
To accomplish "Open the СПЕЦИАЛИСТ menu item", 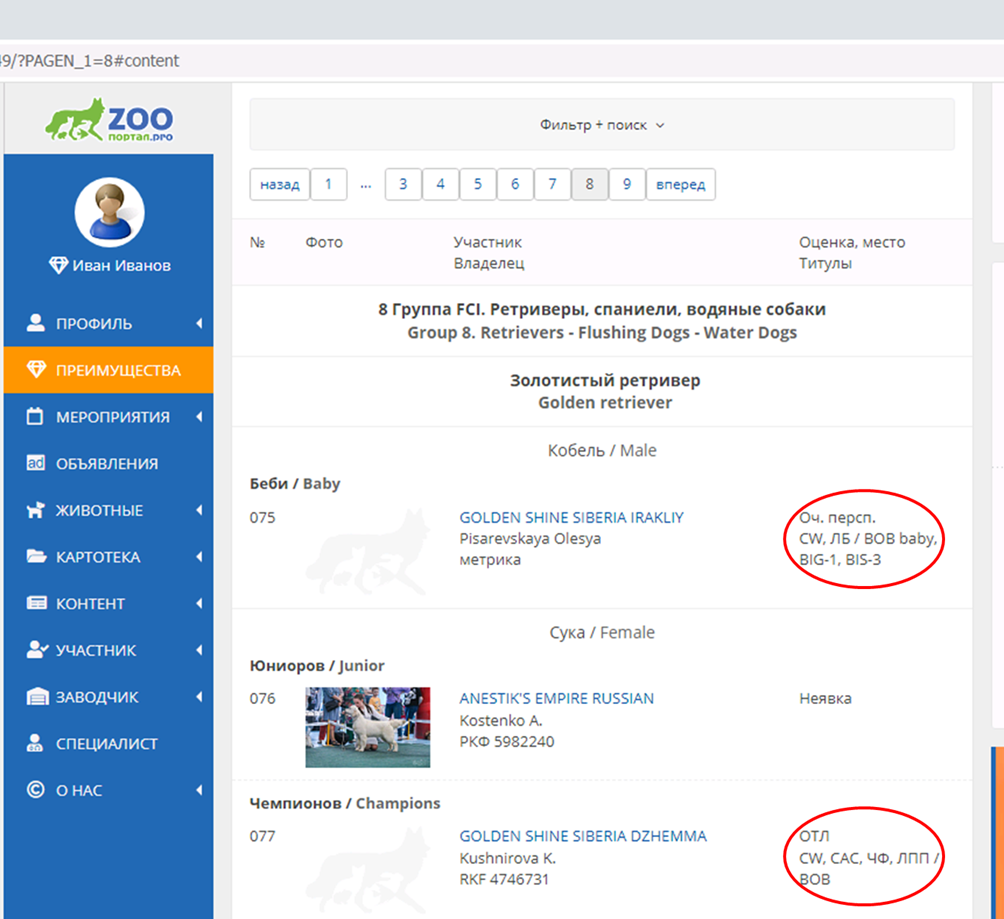I will coord(106,744).
